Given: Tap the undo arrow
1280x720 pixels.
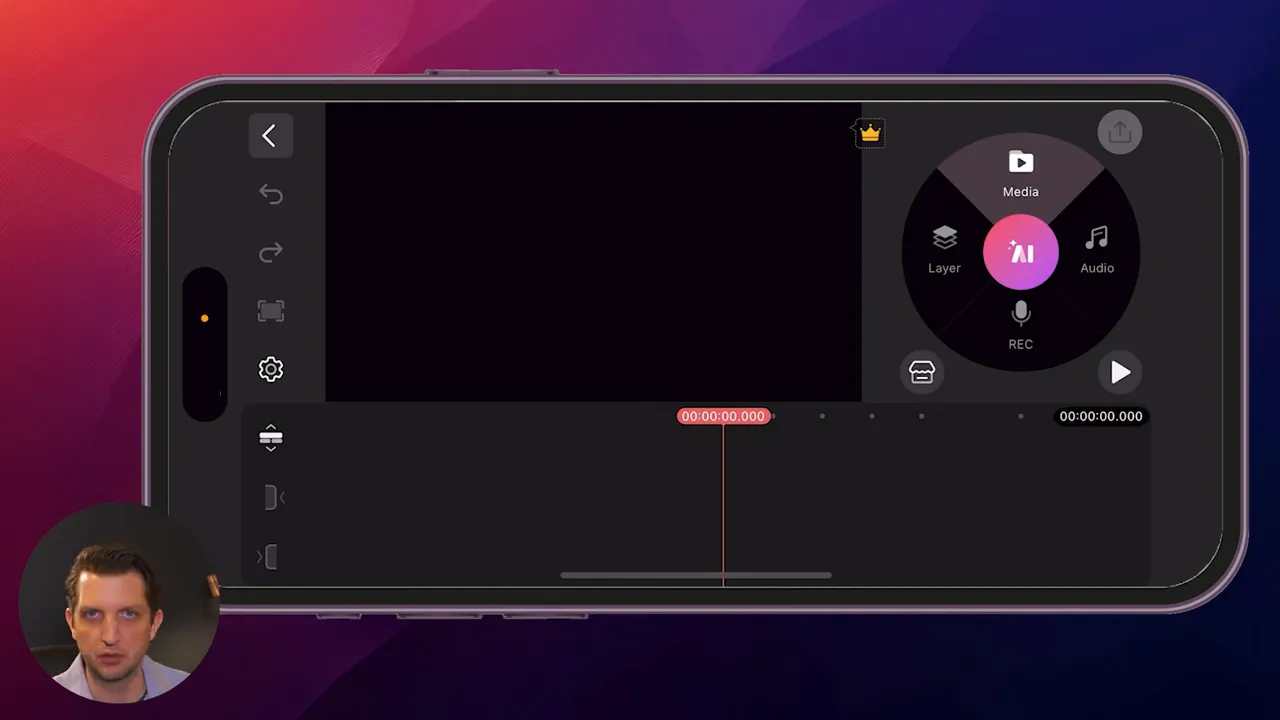Looking at the screenshot, I should point(271,194).
